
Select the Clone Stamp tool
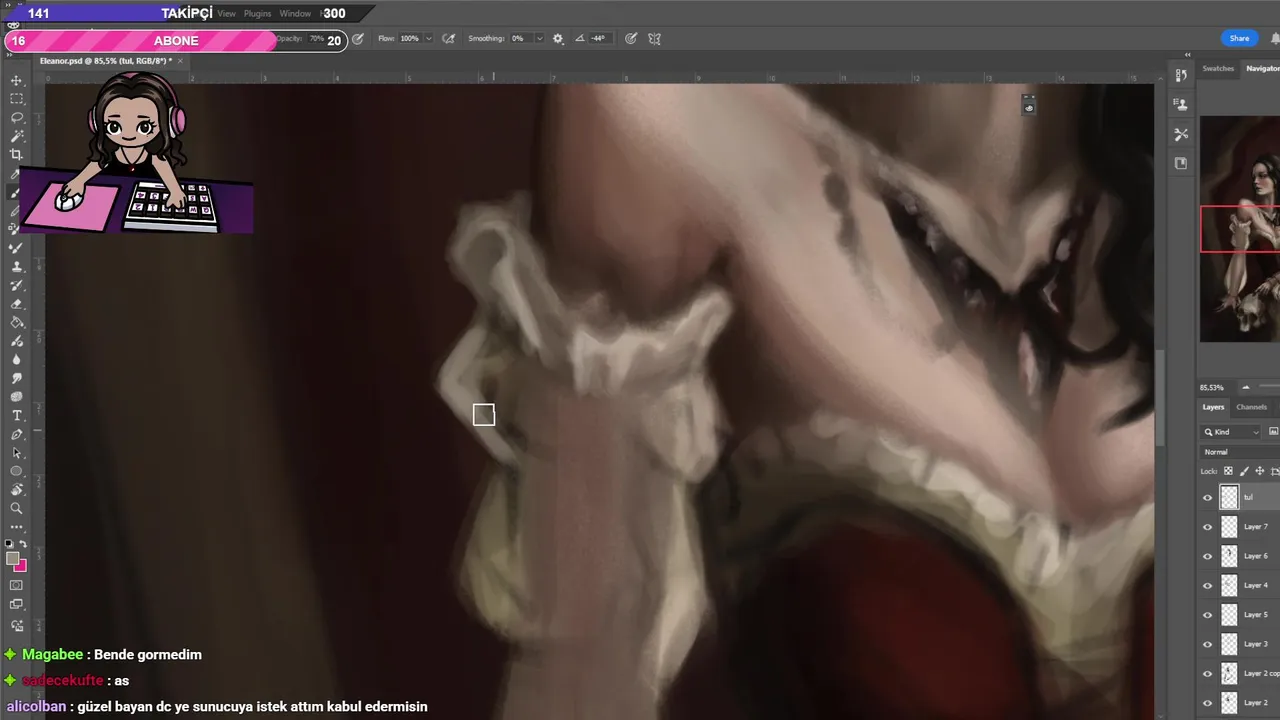pos(16,266)
